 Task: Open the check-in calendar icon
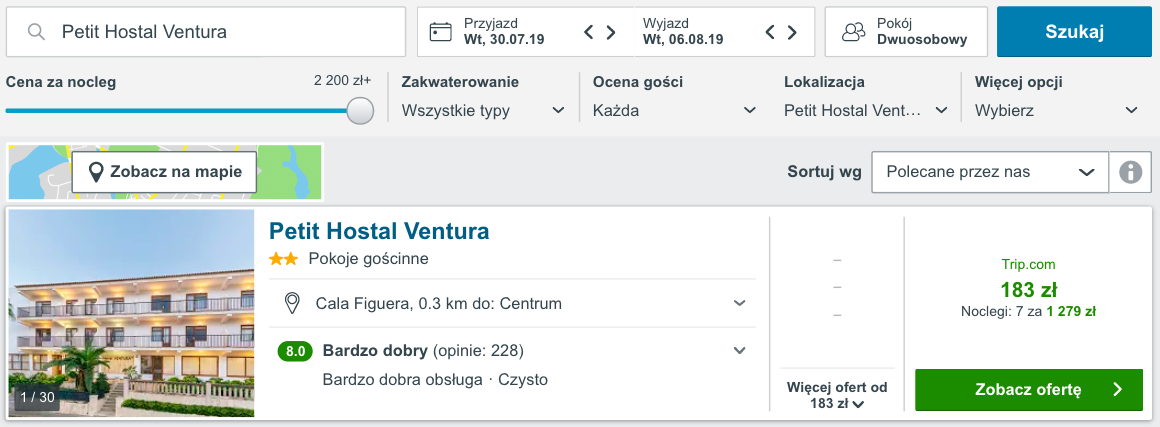tap(441, 32)
